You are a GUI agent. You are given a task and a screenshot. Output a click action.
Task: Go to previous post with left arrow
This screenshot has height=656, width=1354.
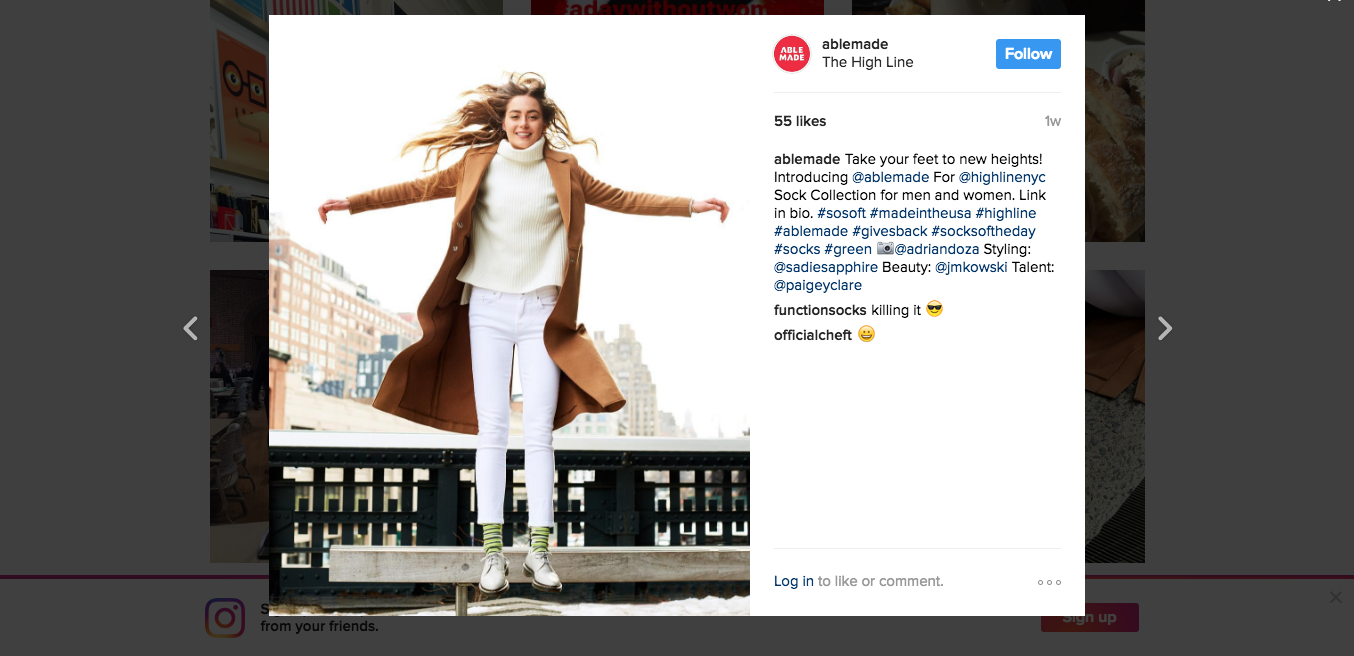[x=190, y=328]
